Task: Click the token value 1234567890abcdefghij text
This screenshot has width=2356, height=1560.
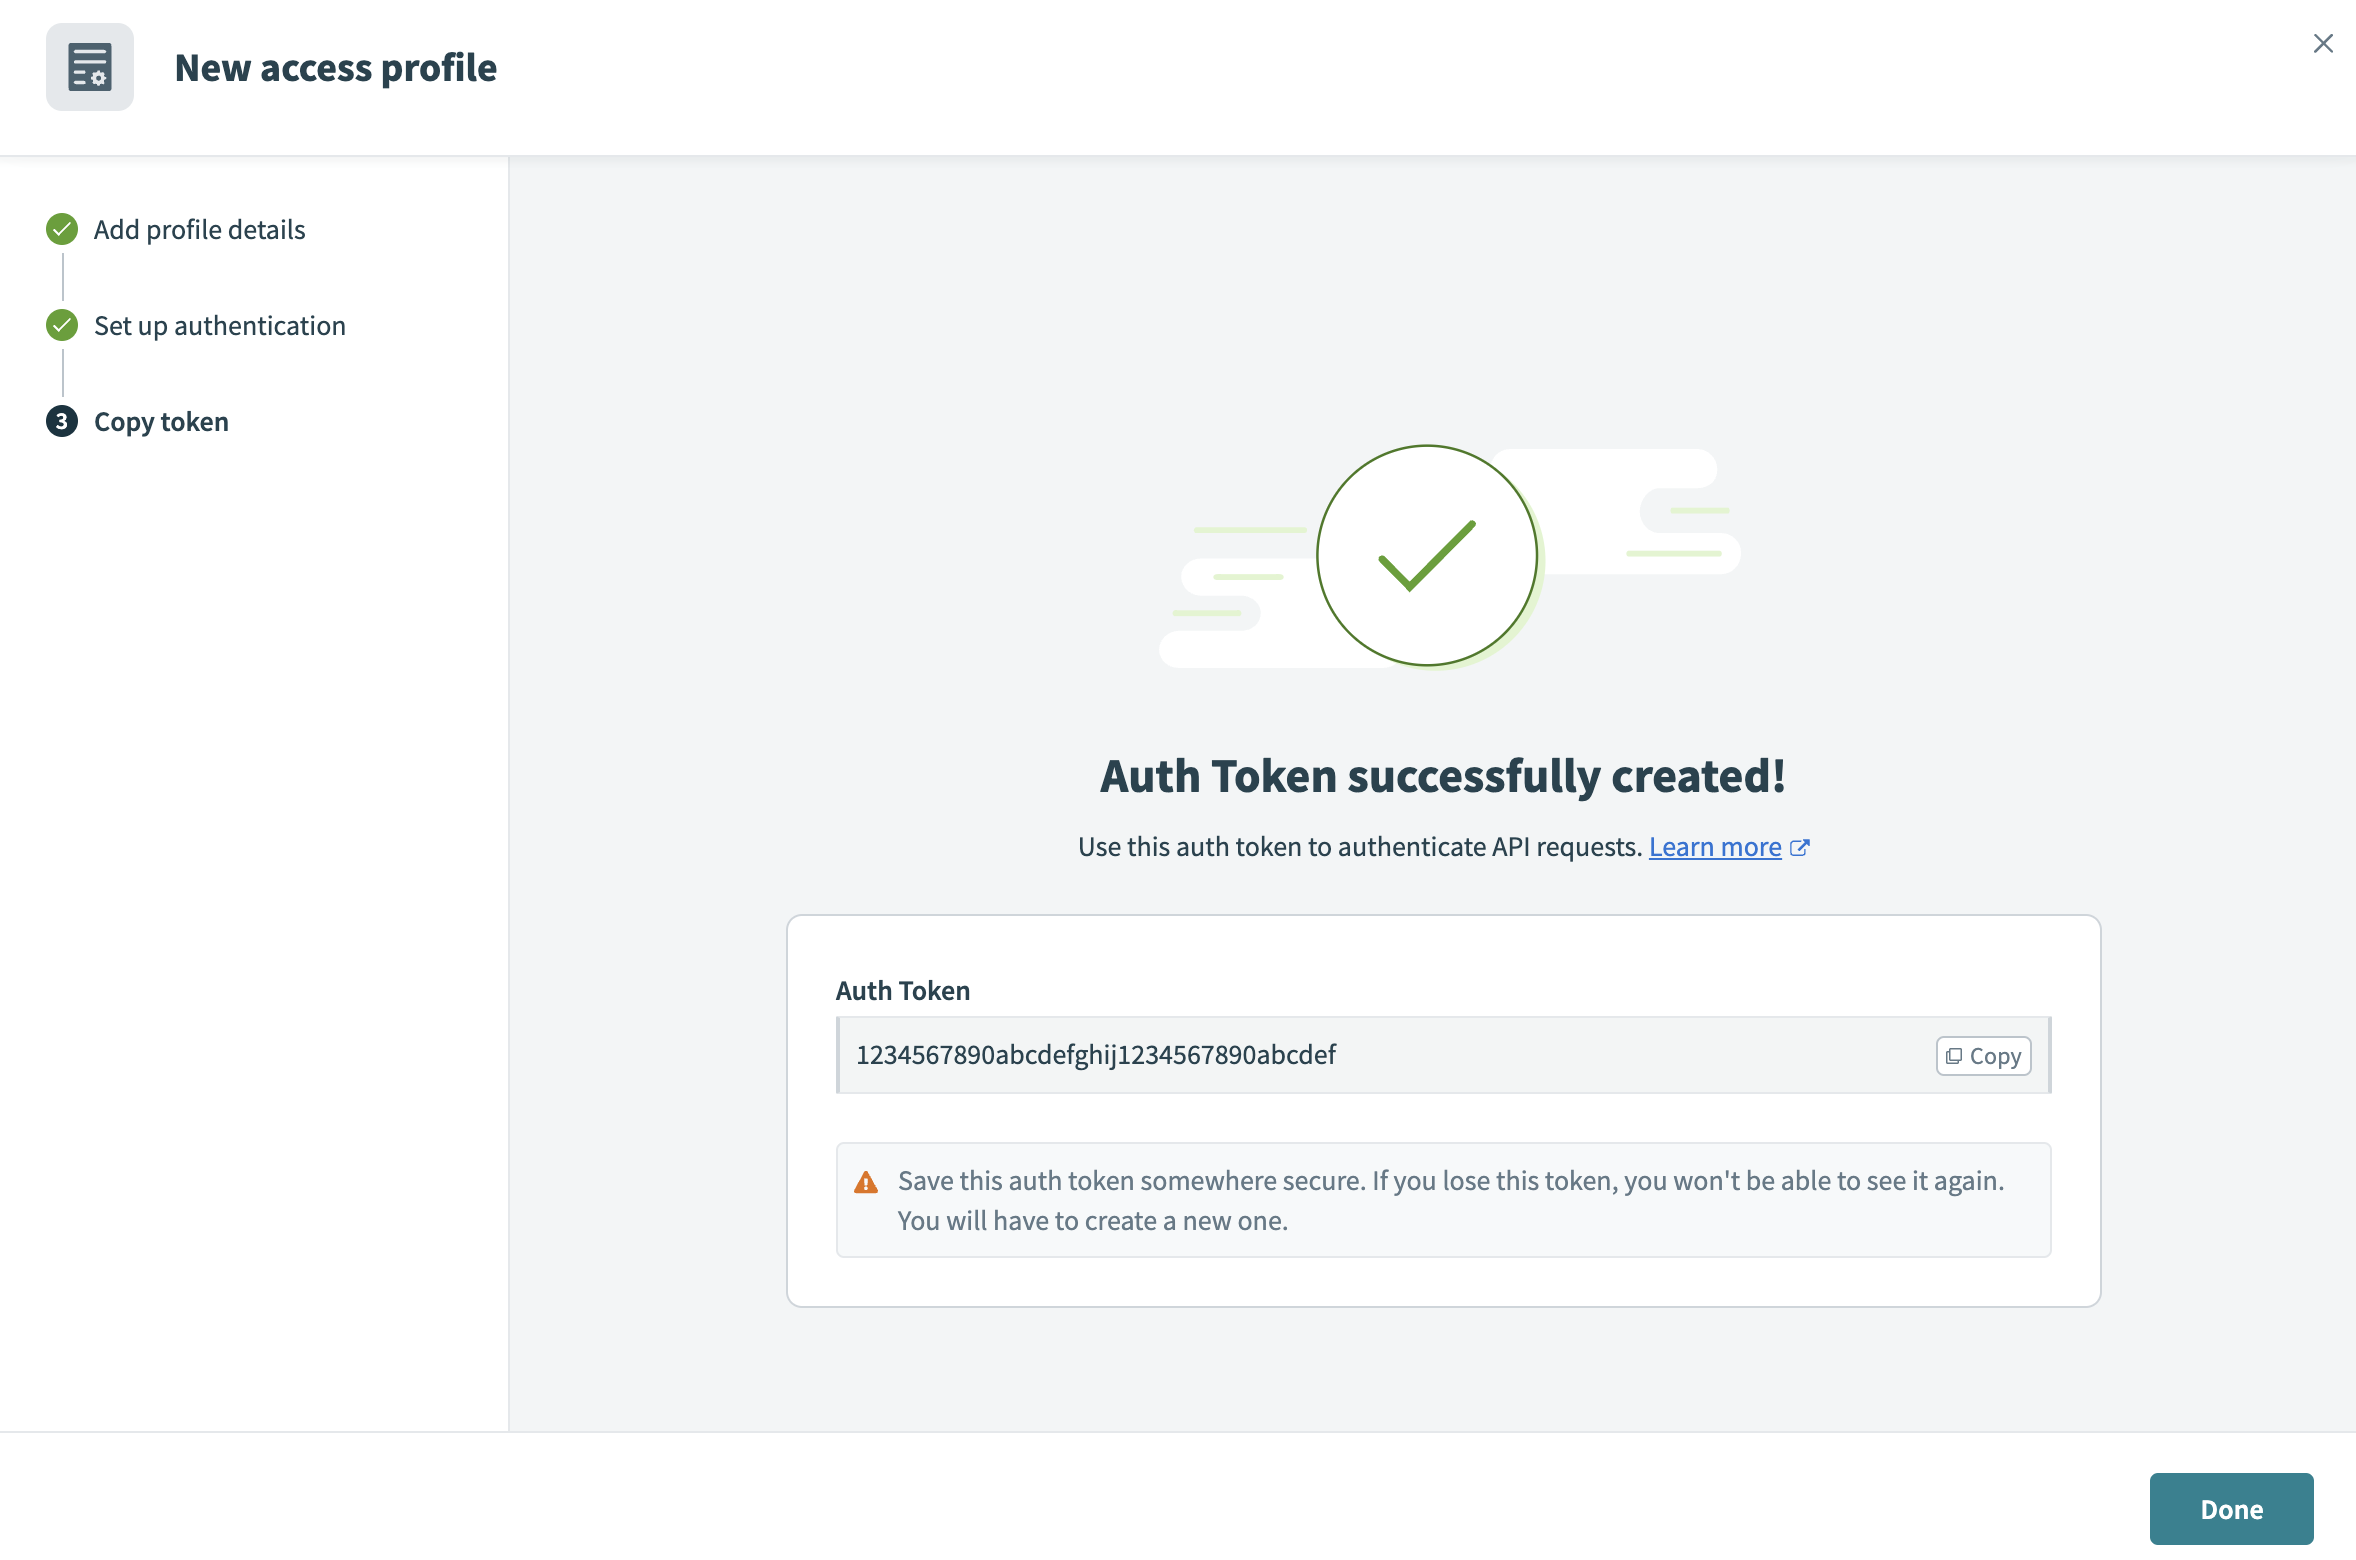Action: (x=1095, y=1054)
